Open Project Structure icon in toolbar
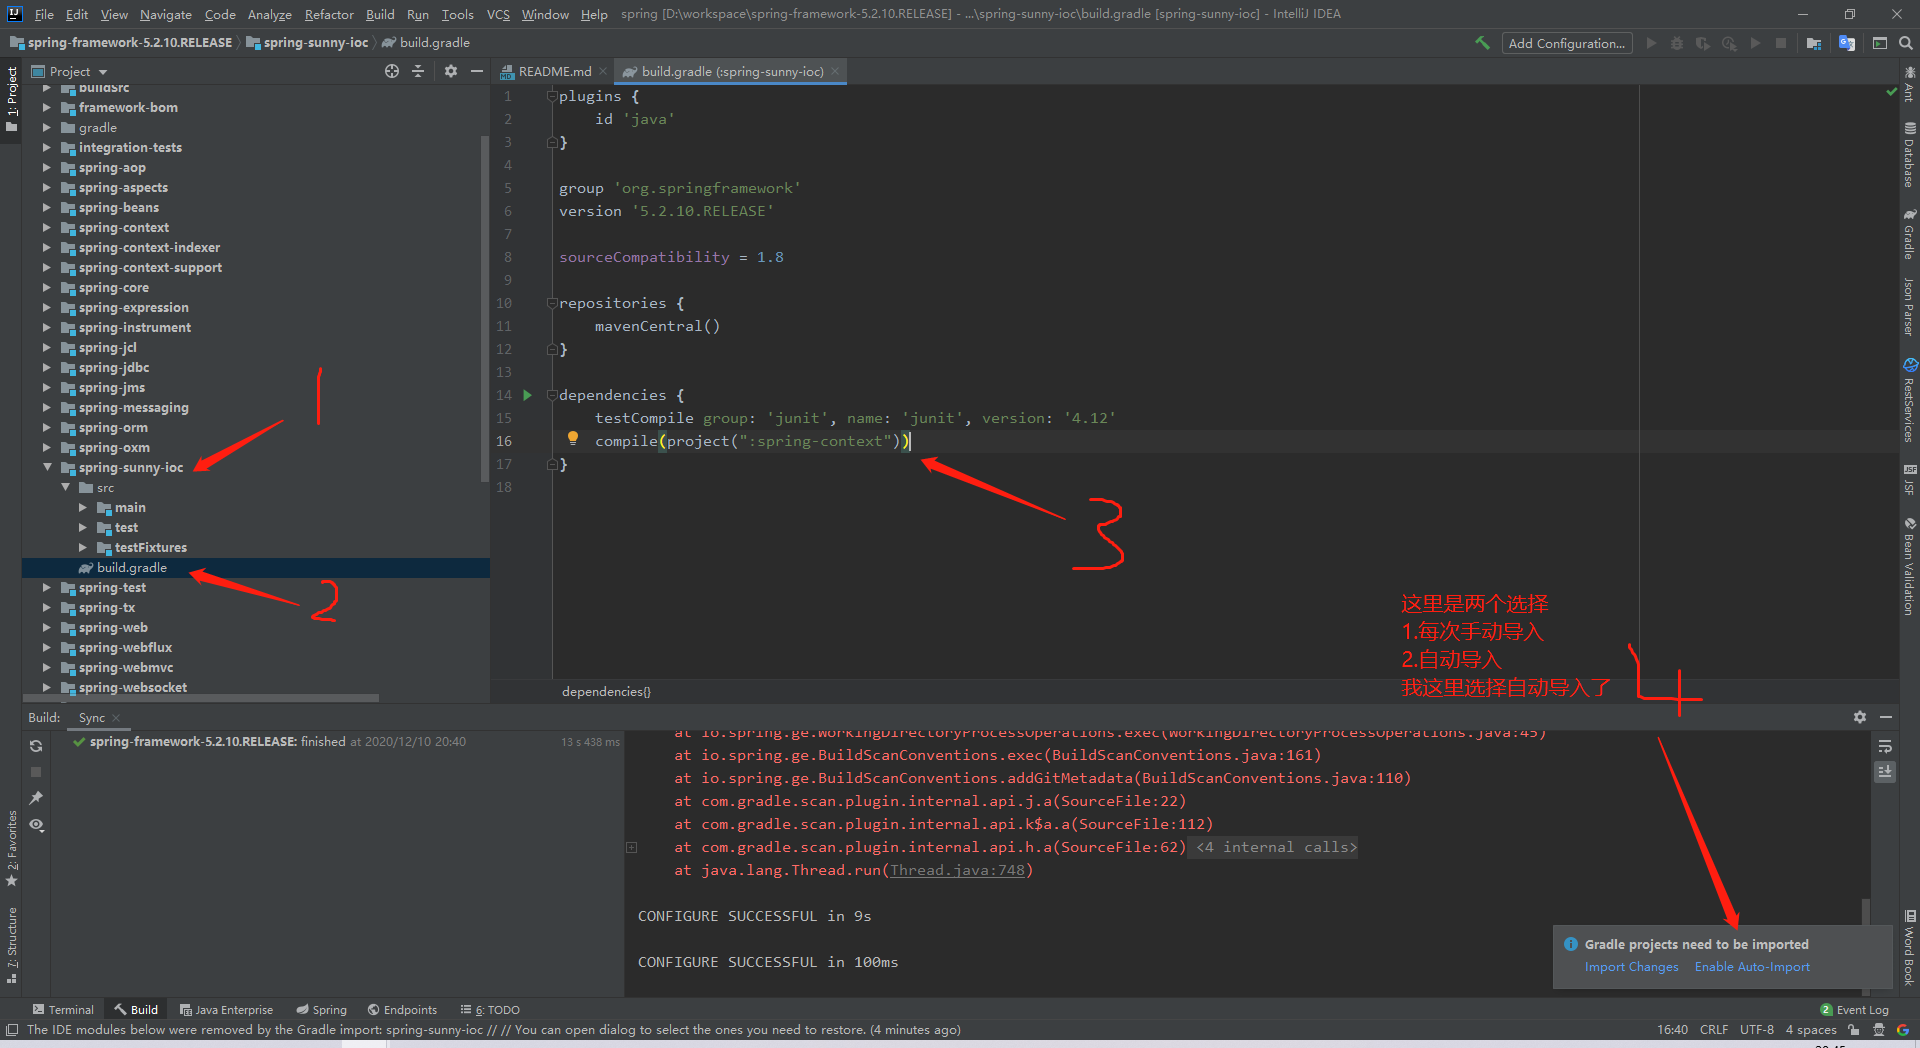1920x1048 pixels. coord(1814,43)
